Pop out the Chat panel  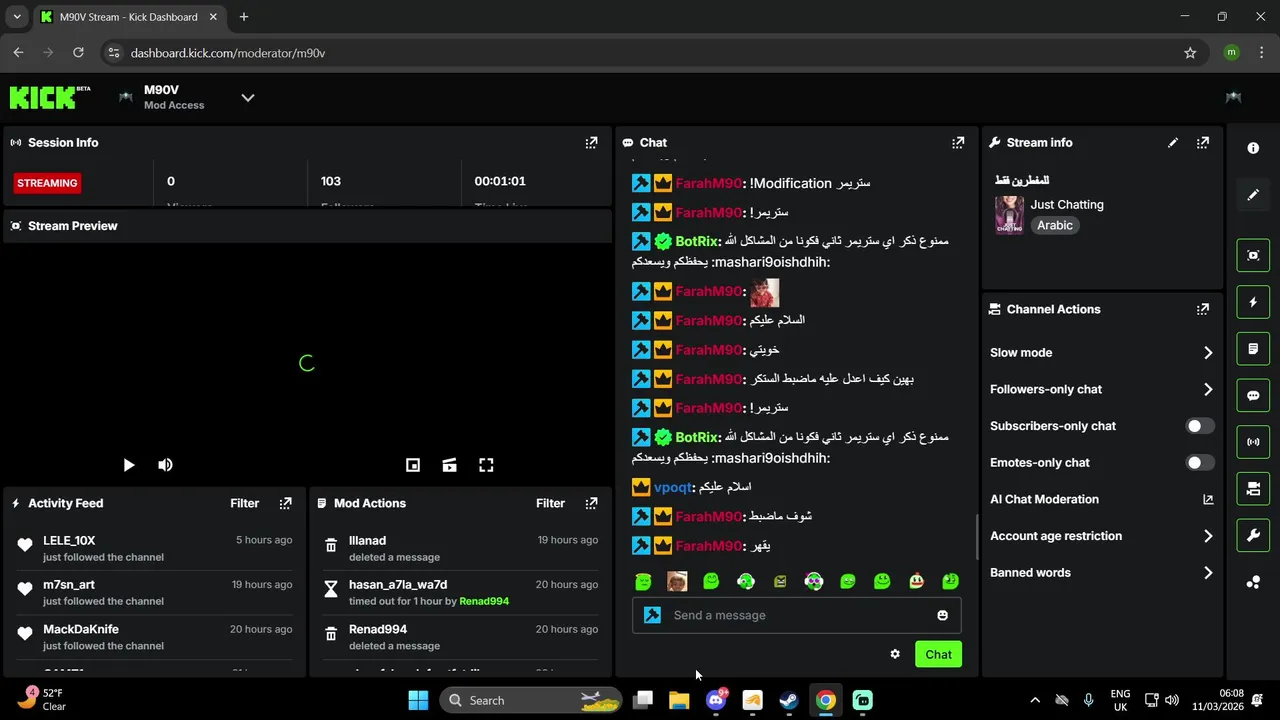[958, 143]
